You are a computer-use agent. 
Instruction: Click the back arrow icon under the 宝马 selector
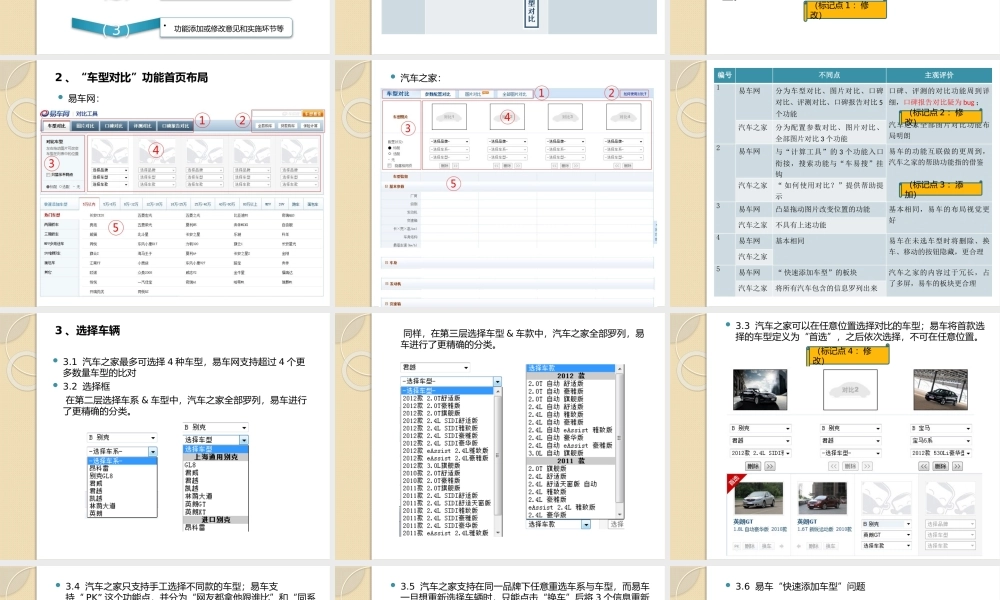[922, 466]
